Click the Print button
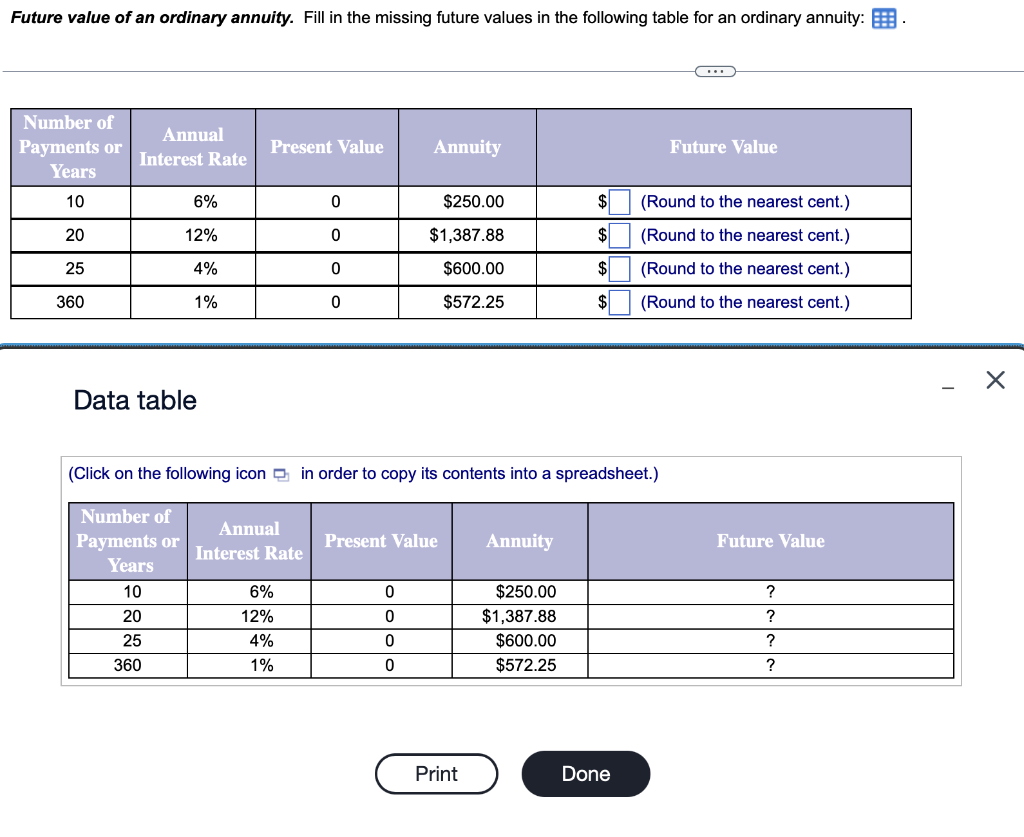Image resolution: width=1024 pixels, height=837 pixels. point(436,773)
